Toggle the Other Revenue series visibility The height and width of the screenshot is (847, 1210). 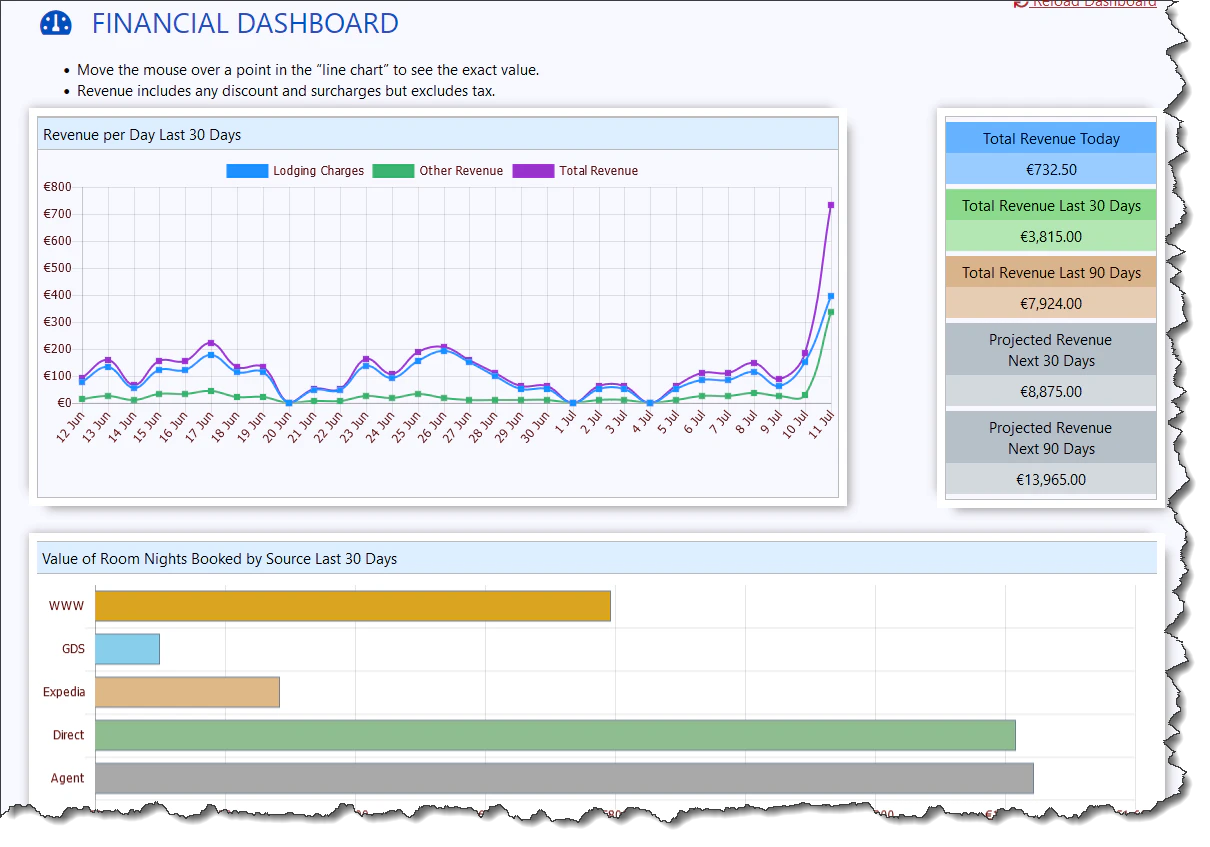(x=462, y=170)
